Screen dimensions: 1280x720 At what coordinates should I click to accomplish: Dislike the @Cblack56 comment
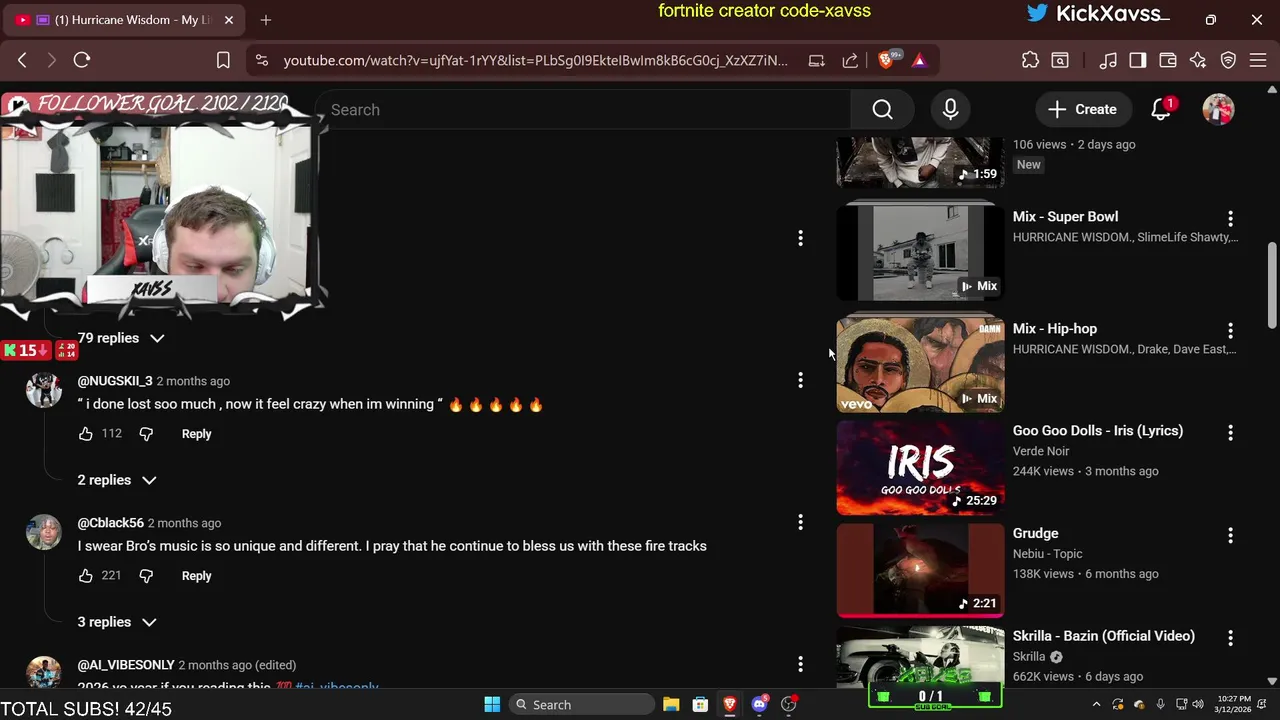click(x=146, y=576)
